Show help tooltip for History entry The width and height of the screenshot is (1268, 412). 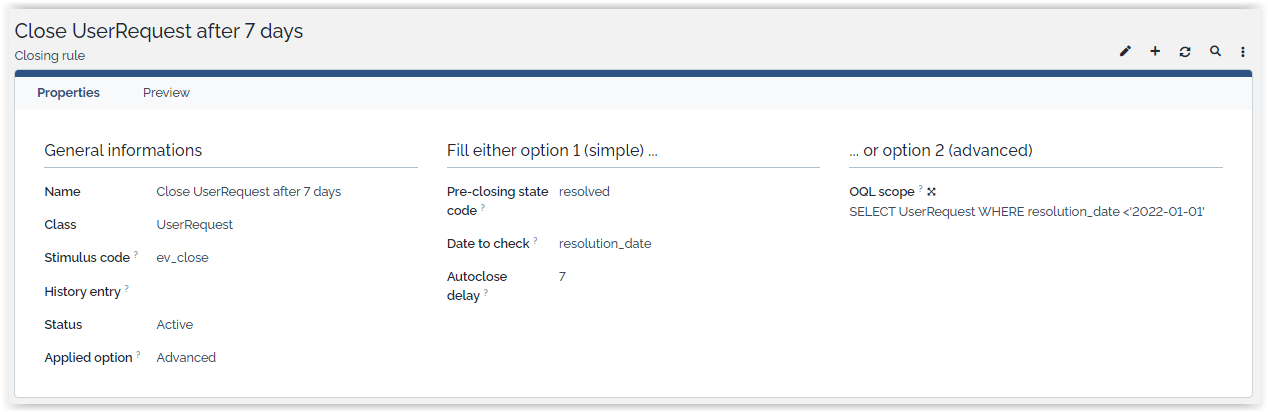coord(127,289)
